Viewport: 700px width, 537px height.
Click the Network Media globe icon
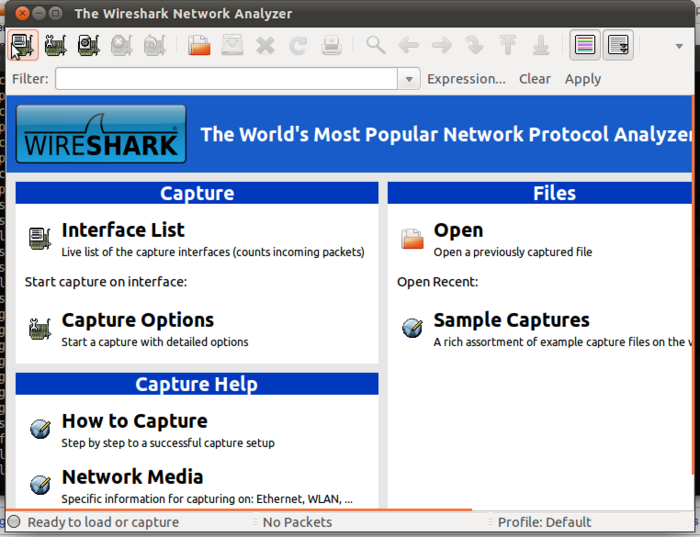pyautogui.click(x=40, y=484)
